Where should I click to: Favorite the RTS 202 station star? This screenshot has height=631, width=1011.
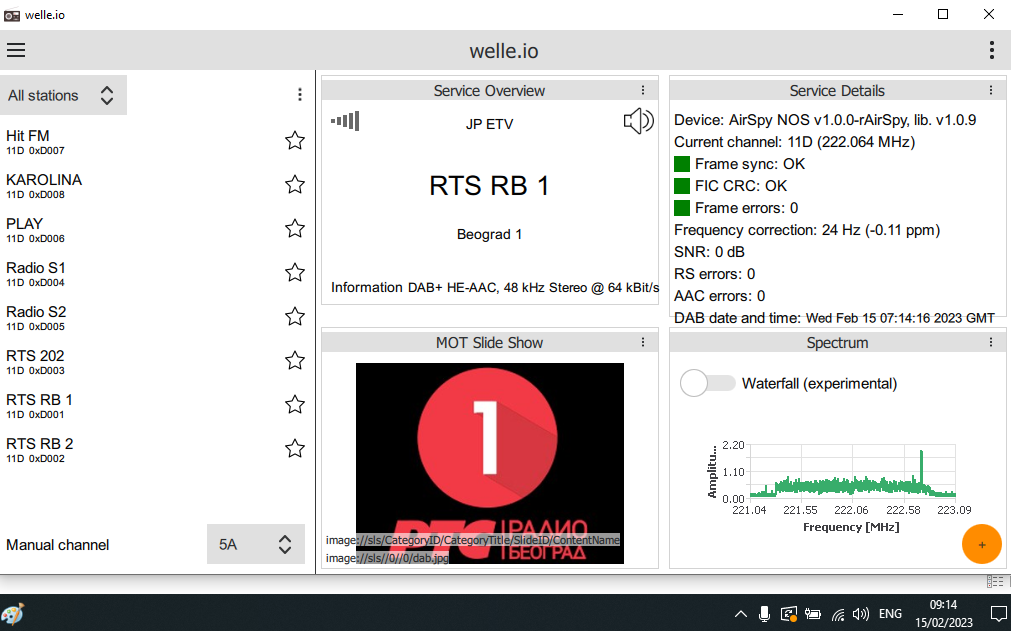295,360
